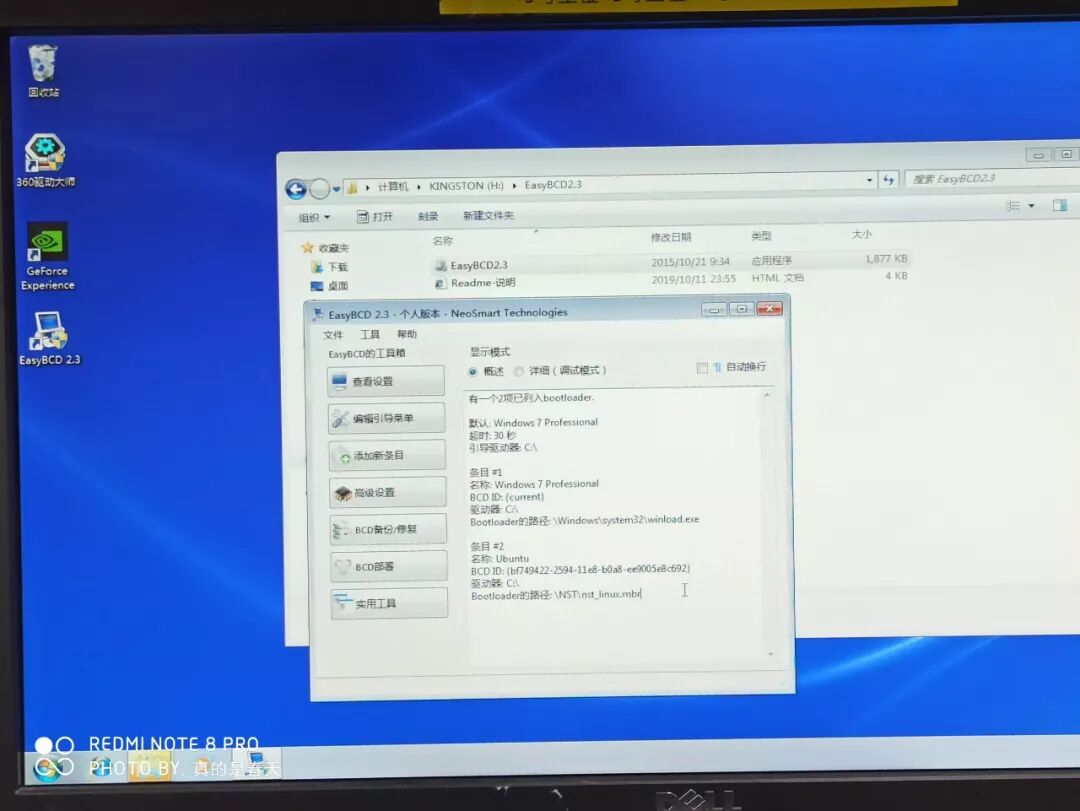This screenshot has height=811, width=1080.
Task: Maximize the EasyBCD window
Action: [742, 309]
